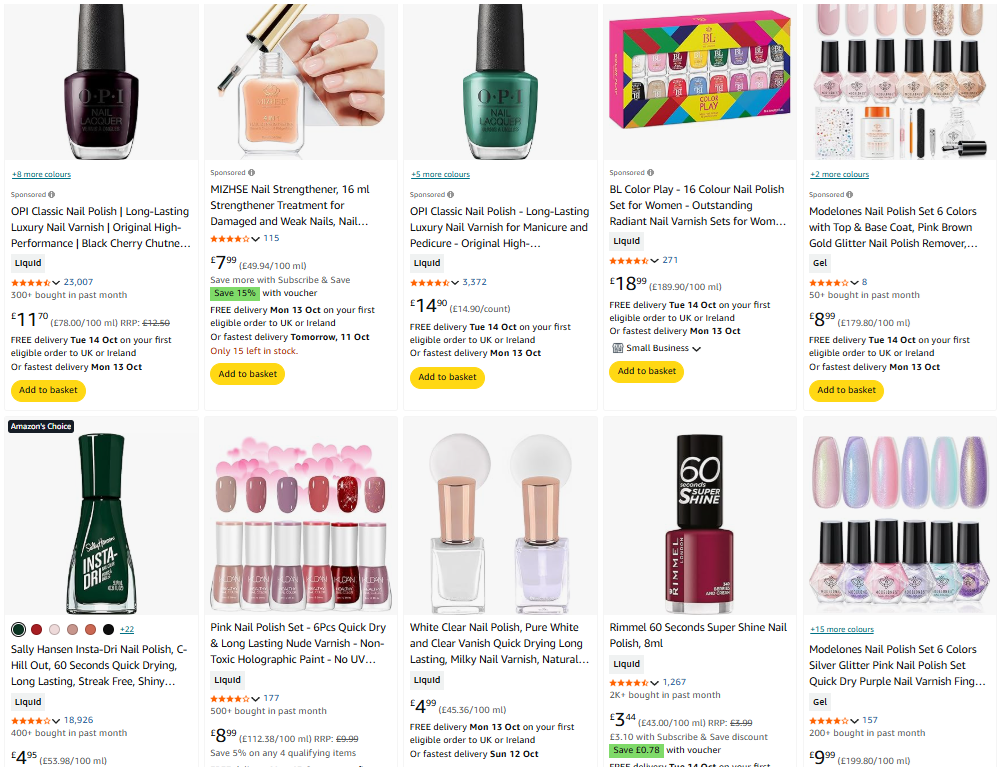The height and width of the screenshot is (771, 1003).
Task: Expand rating breakdown chevron next to 115 reviews
Action: (256, 239)
